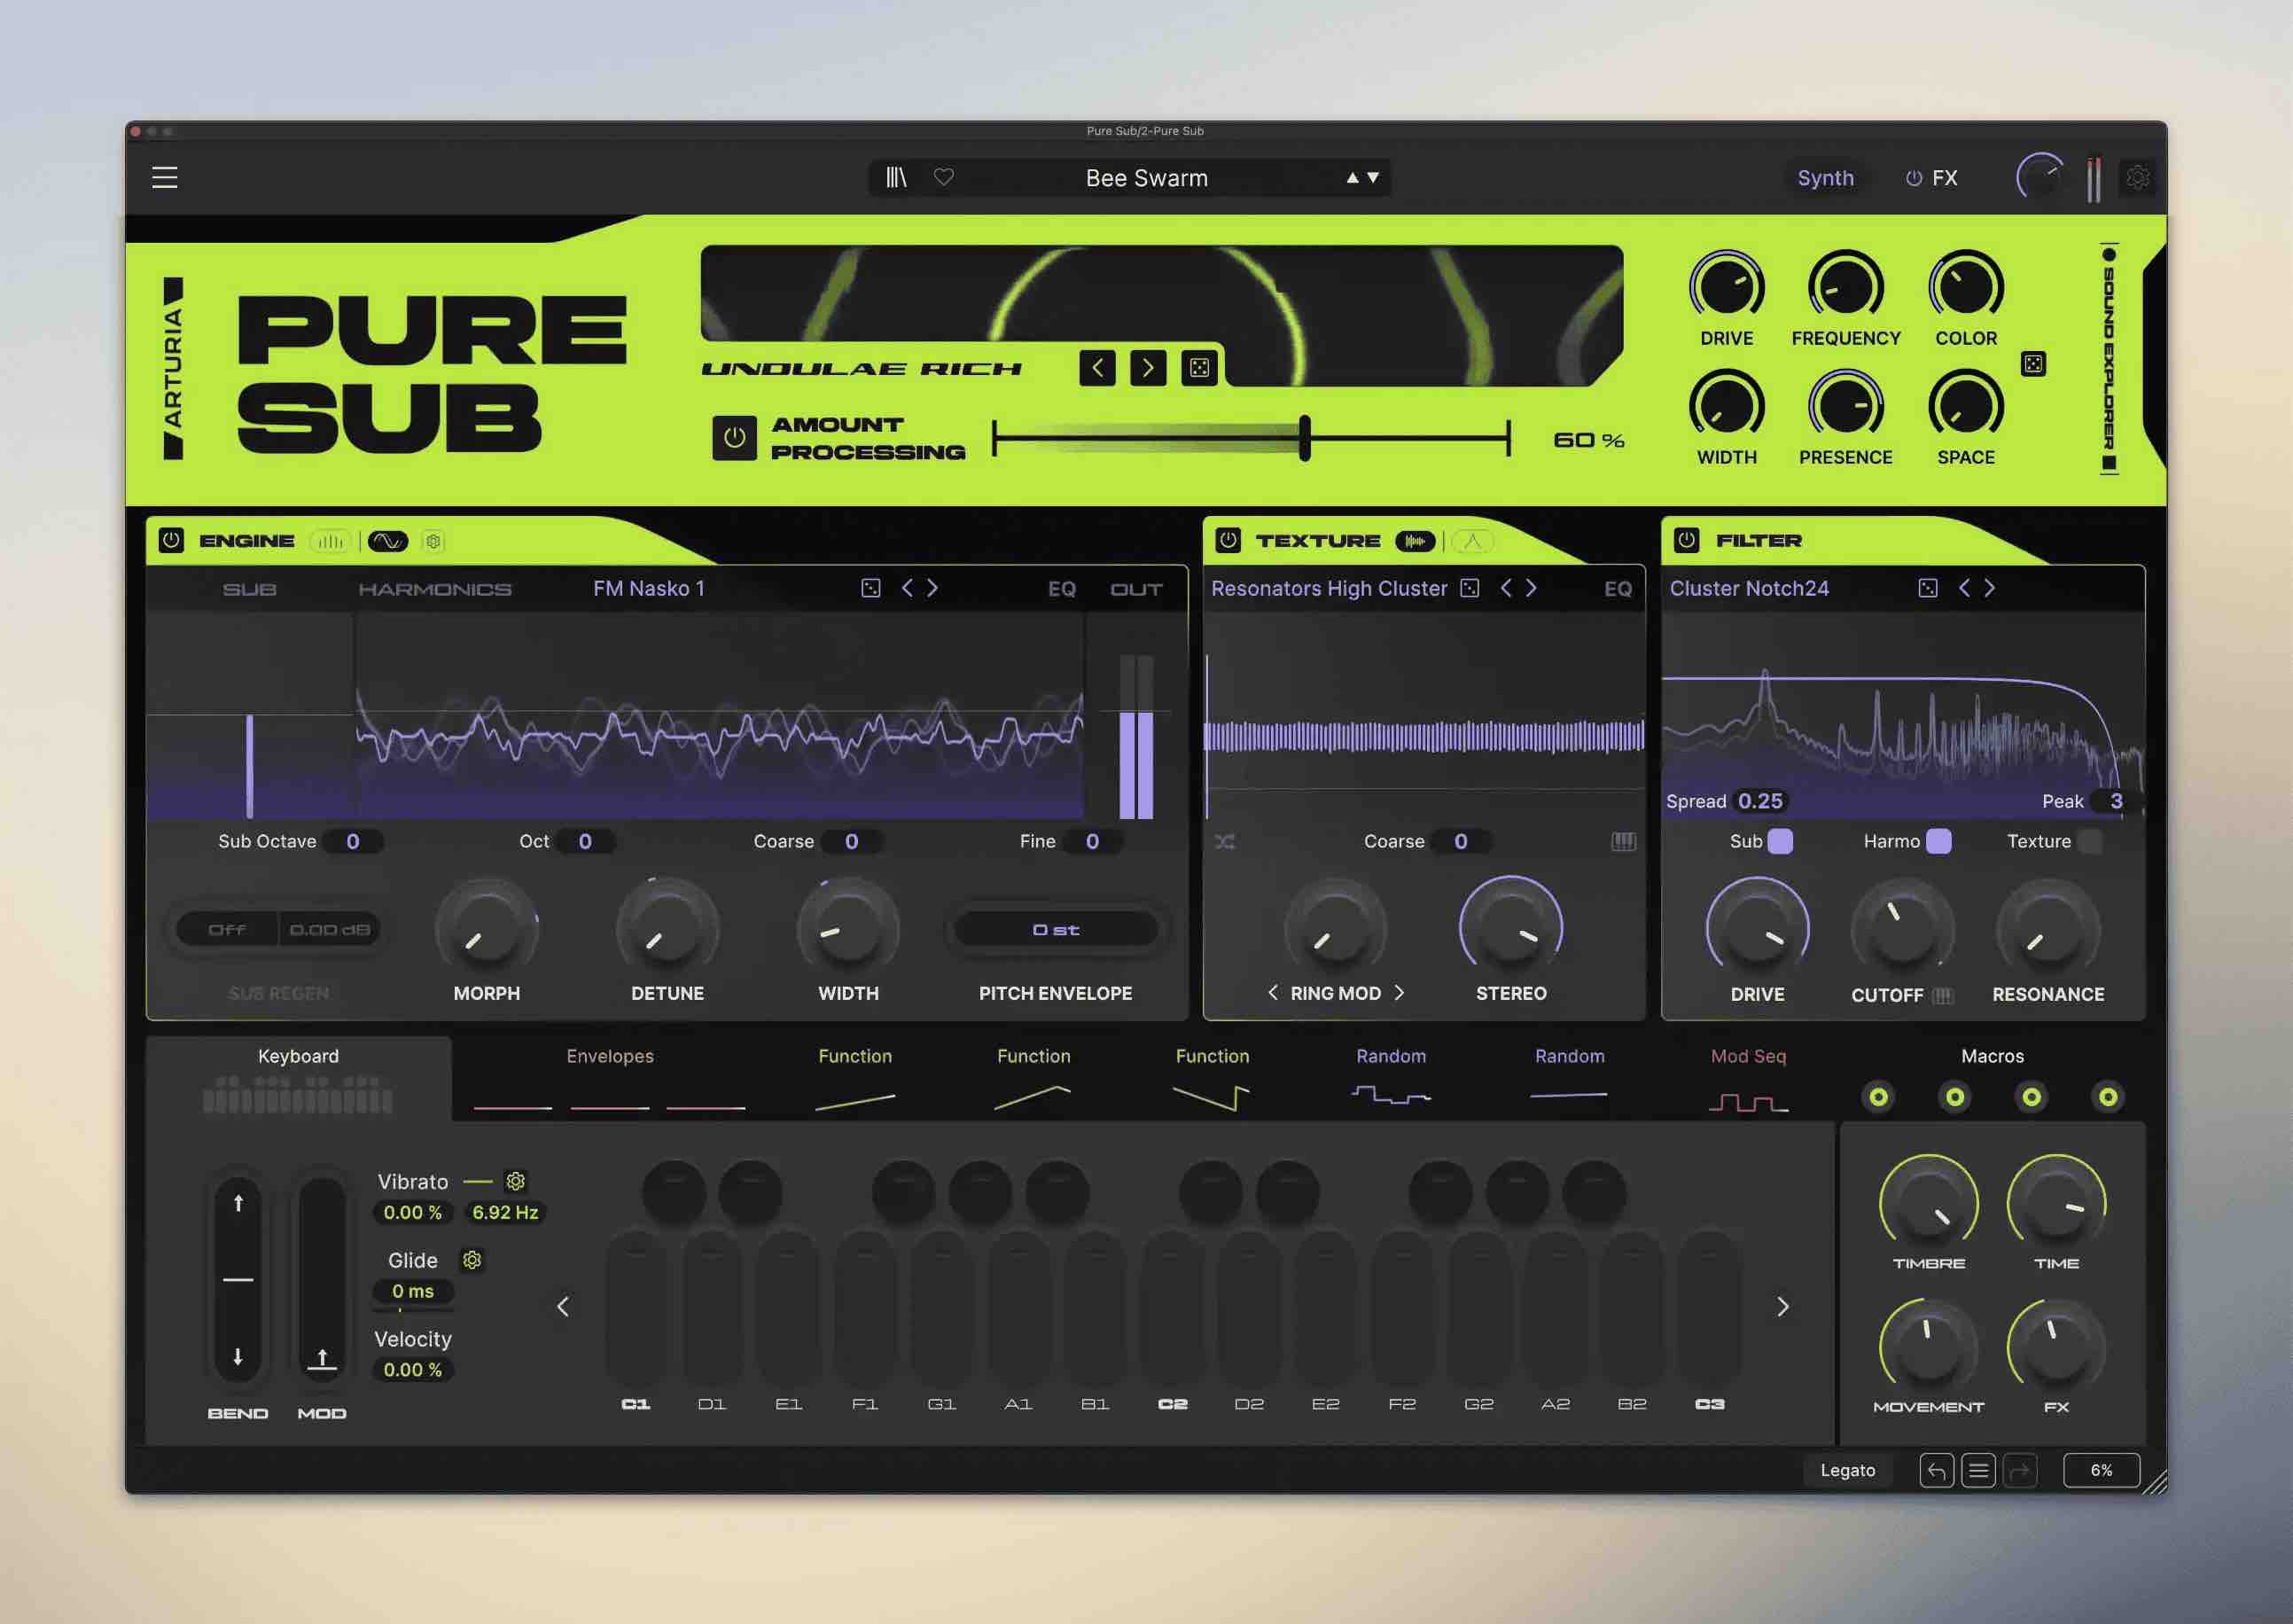
Task: Click the undo arrow in the bottom bar
Action: (1937, 1471)
